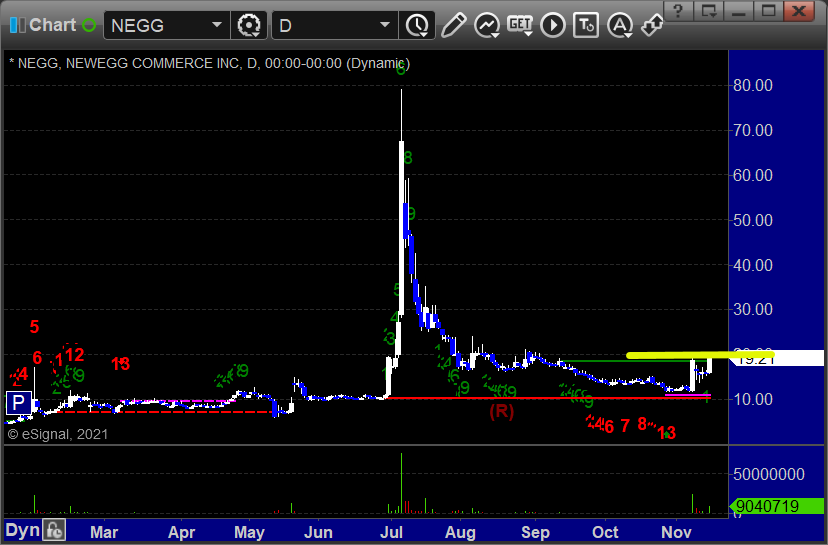Screen dimensions: 828x545
Task: Click the 50.00 price axis label
Action: click(x=752, y=220)
